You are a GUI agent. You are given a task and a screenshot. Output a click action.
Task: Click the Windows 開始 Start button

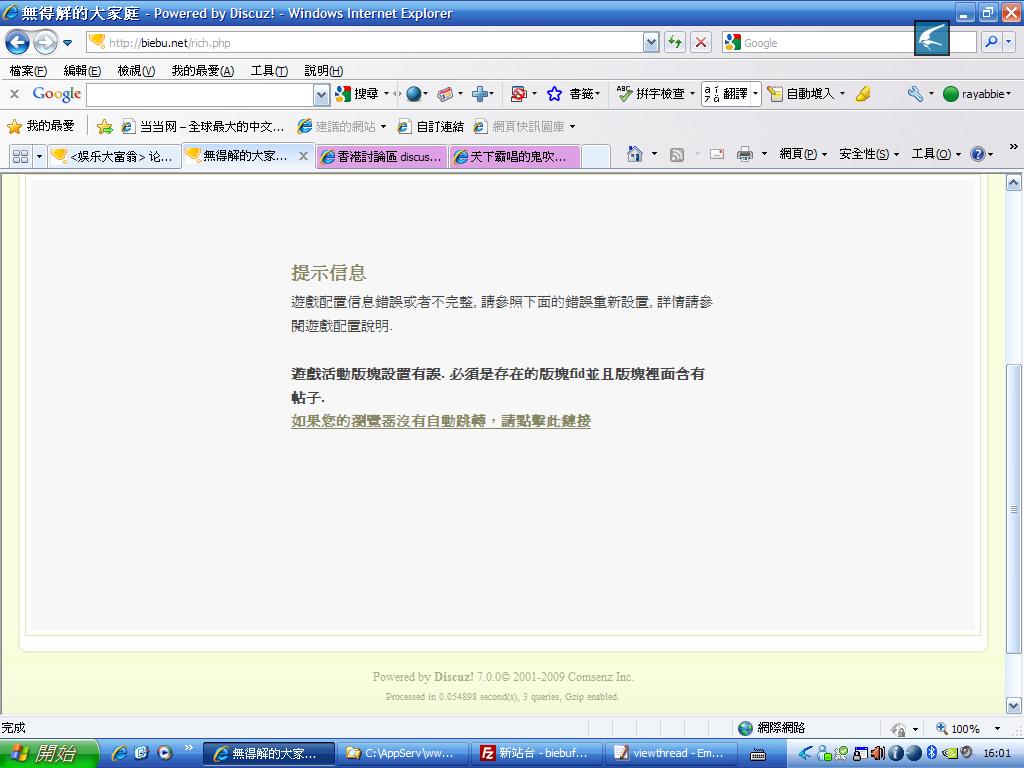pos(47,753)
